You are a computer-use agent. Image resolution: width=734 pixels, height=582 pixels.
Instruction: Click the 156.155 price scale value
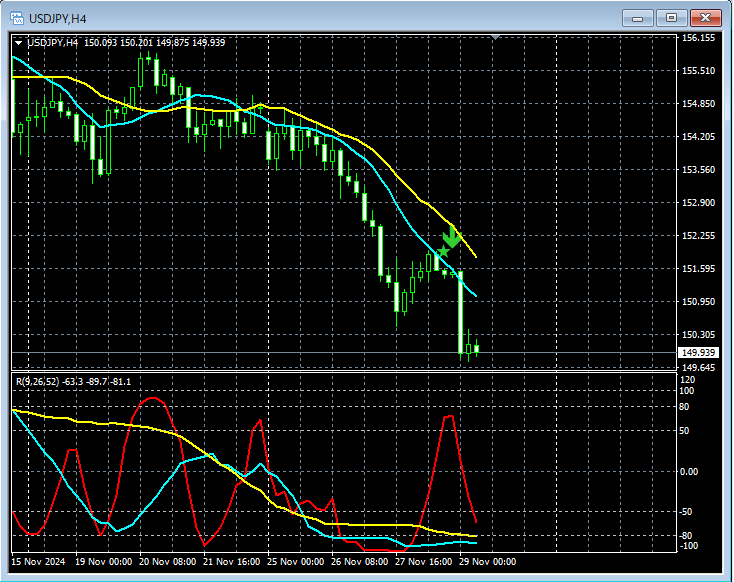point(698,38)
